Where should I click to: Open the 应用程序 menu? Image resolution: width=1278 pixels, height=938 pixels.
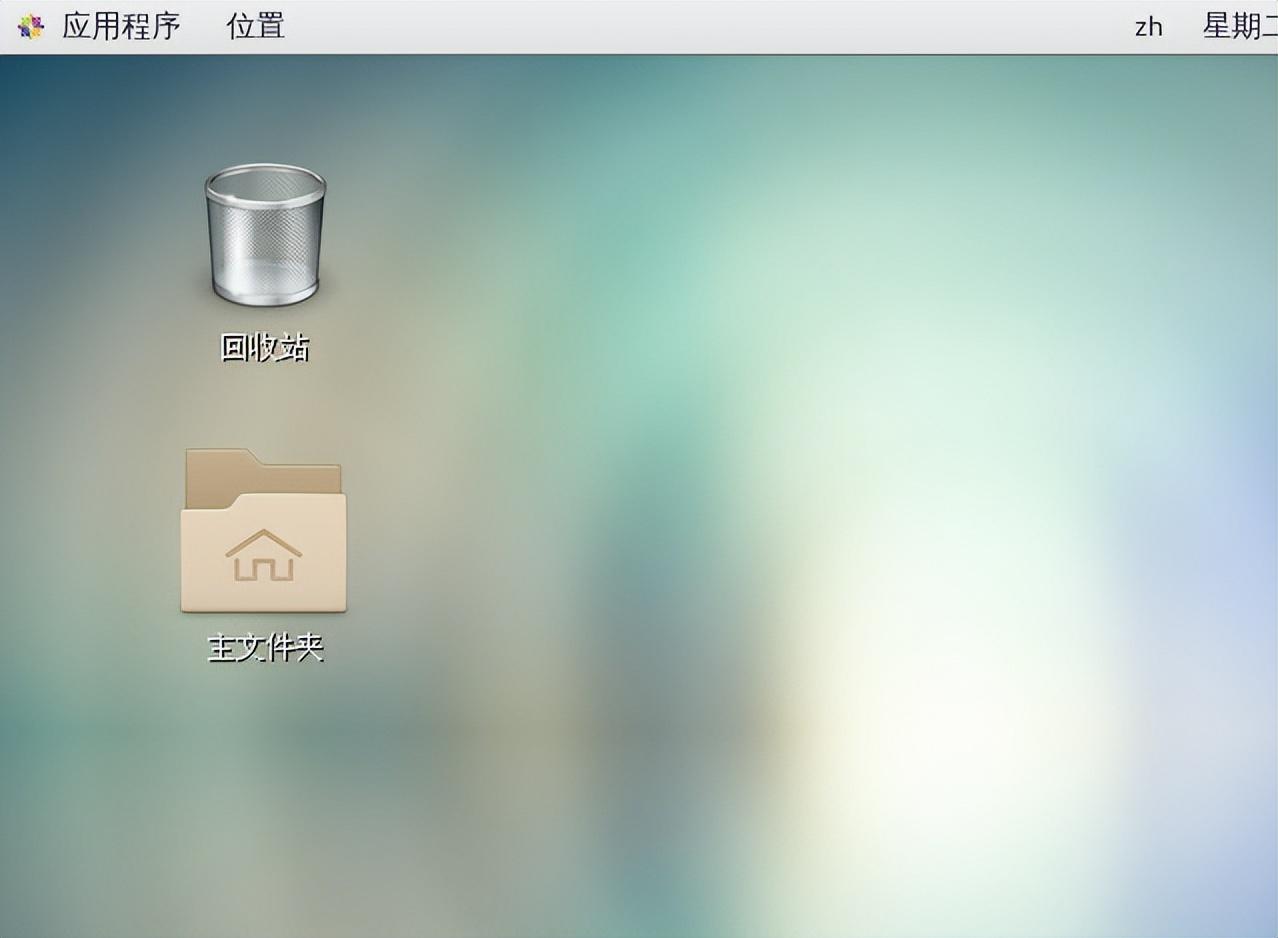121,26
